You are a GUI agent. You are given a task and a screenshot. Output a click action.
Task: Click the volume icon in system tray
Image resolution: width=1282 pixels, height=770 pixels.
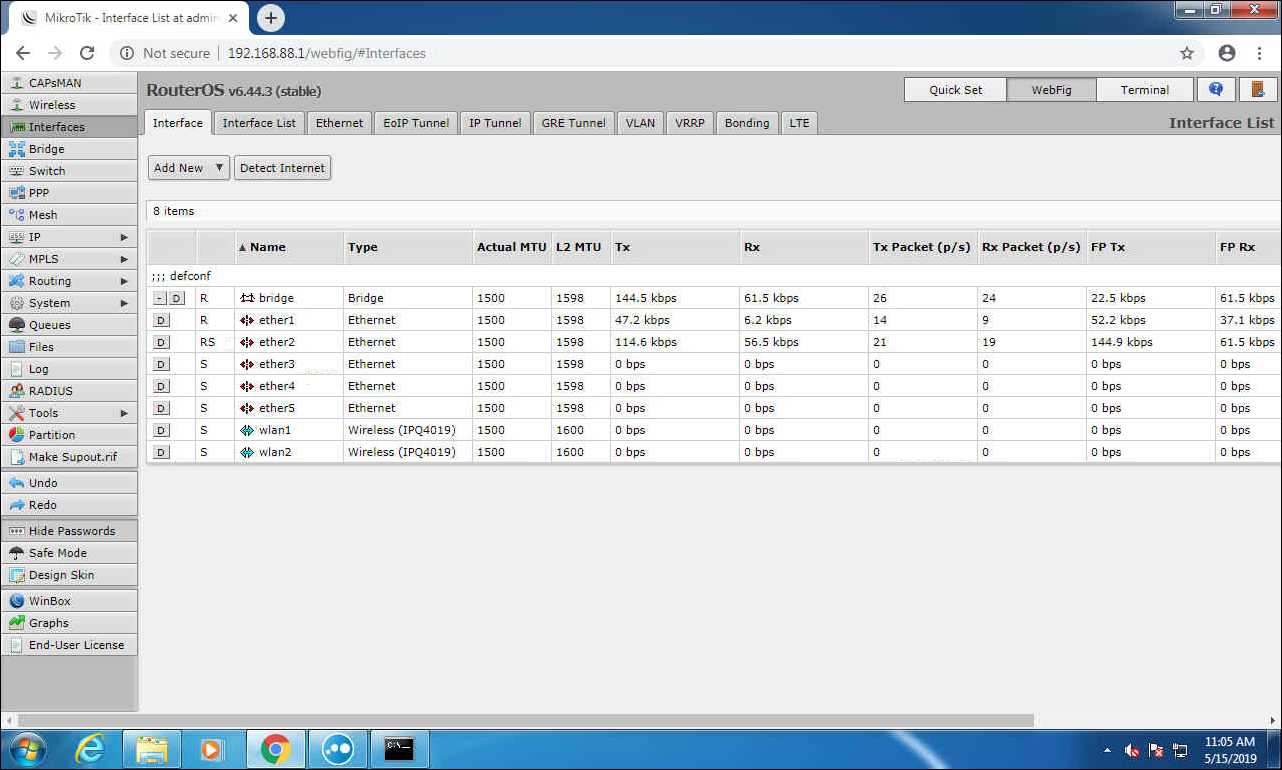[1132, 750]
